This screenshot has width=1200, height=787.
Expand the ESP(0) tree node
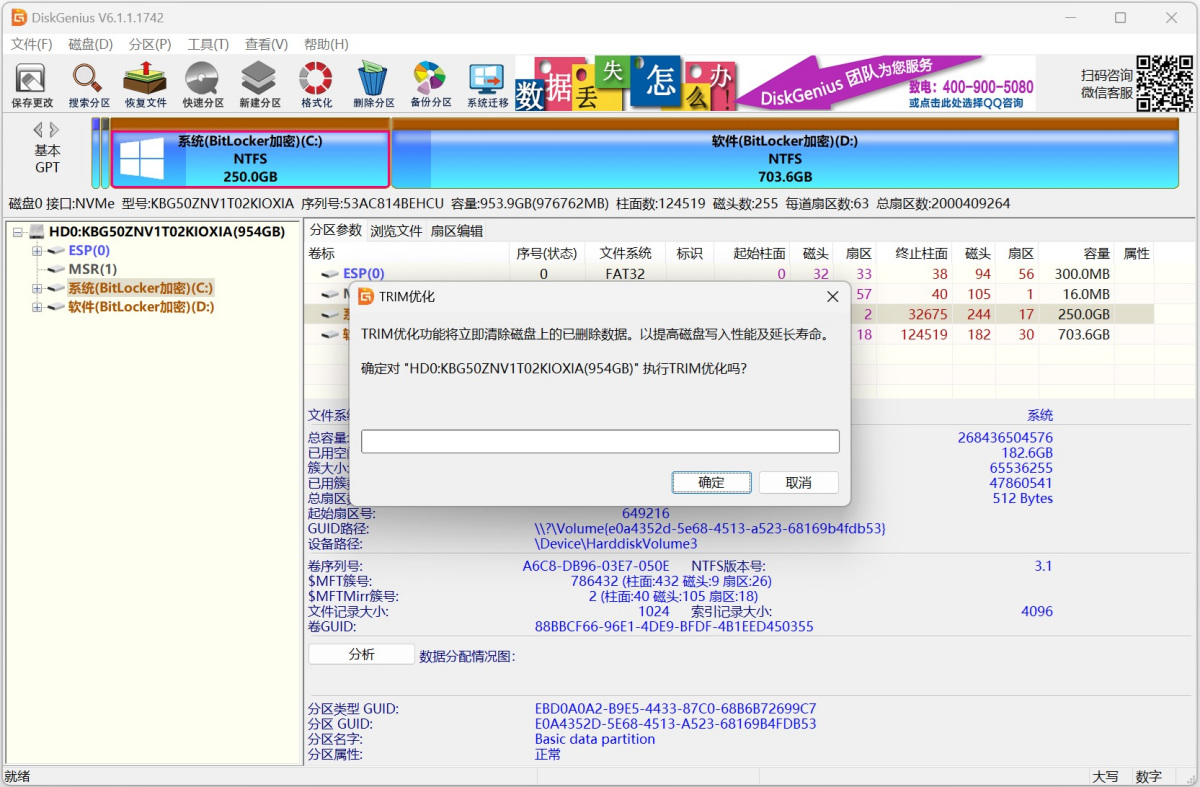(37, 251)
